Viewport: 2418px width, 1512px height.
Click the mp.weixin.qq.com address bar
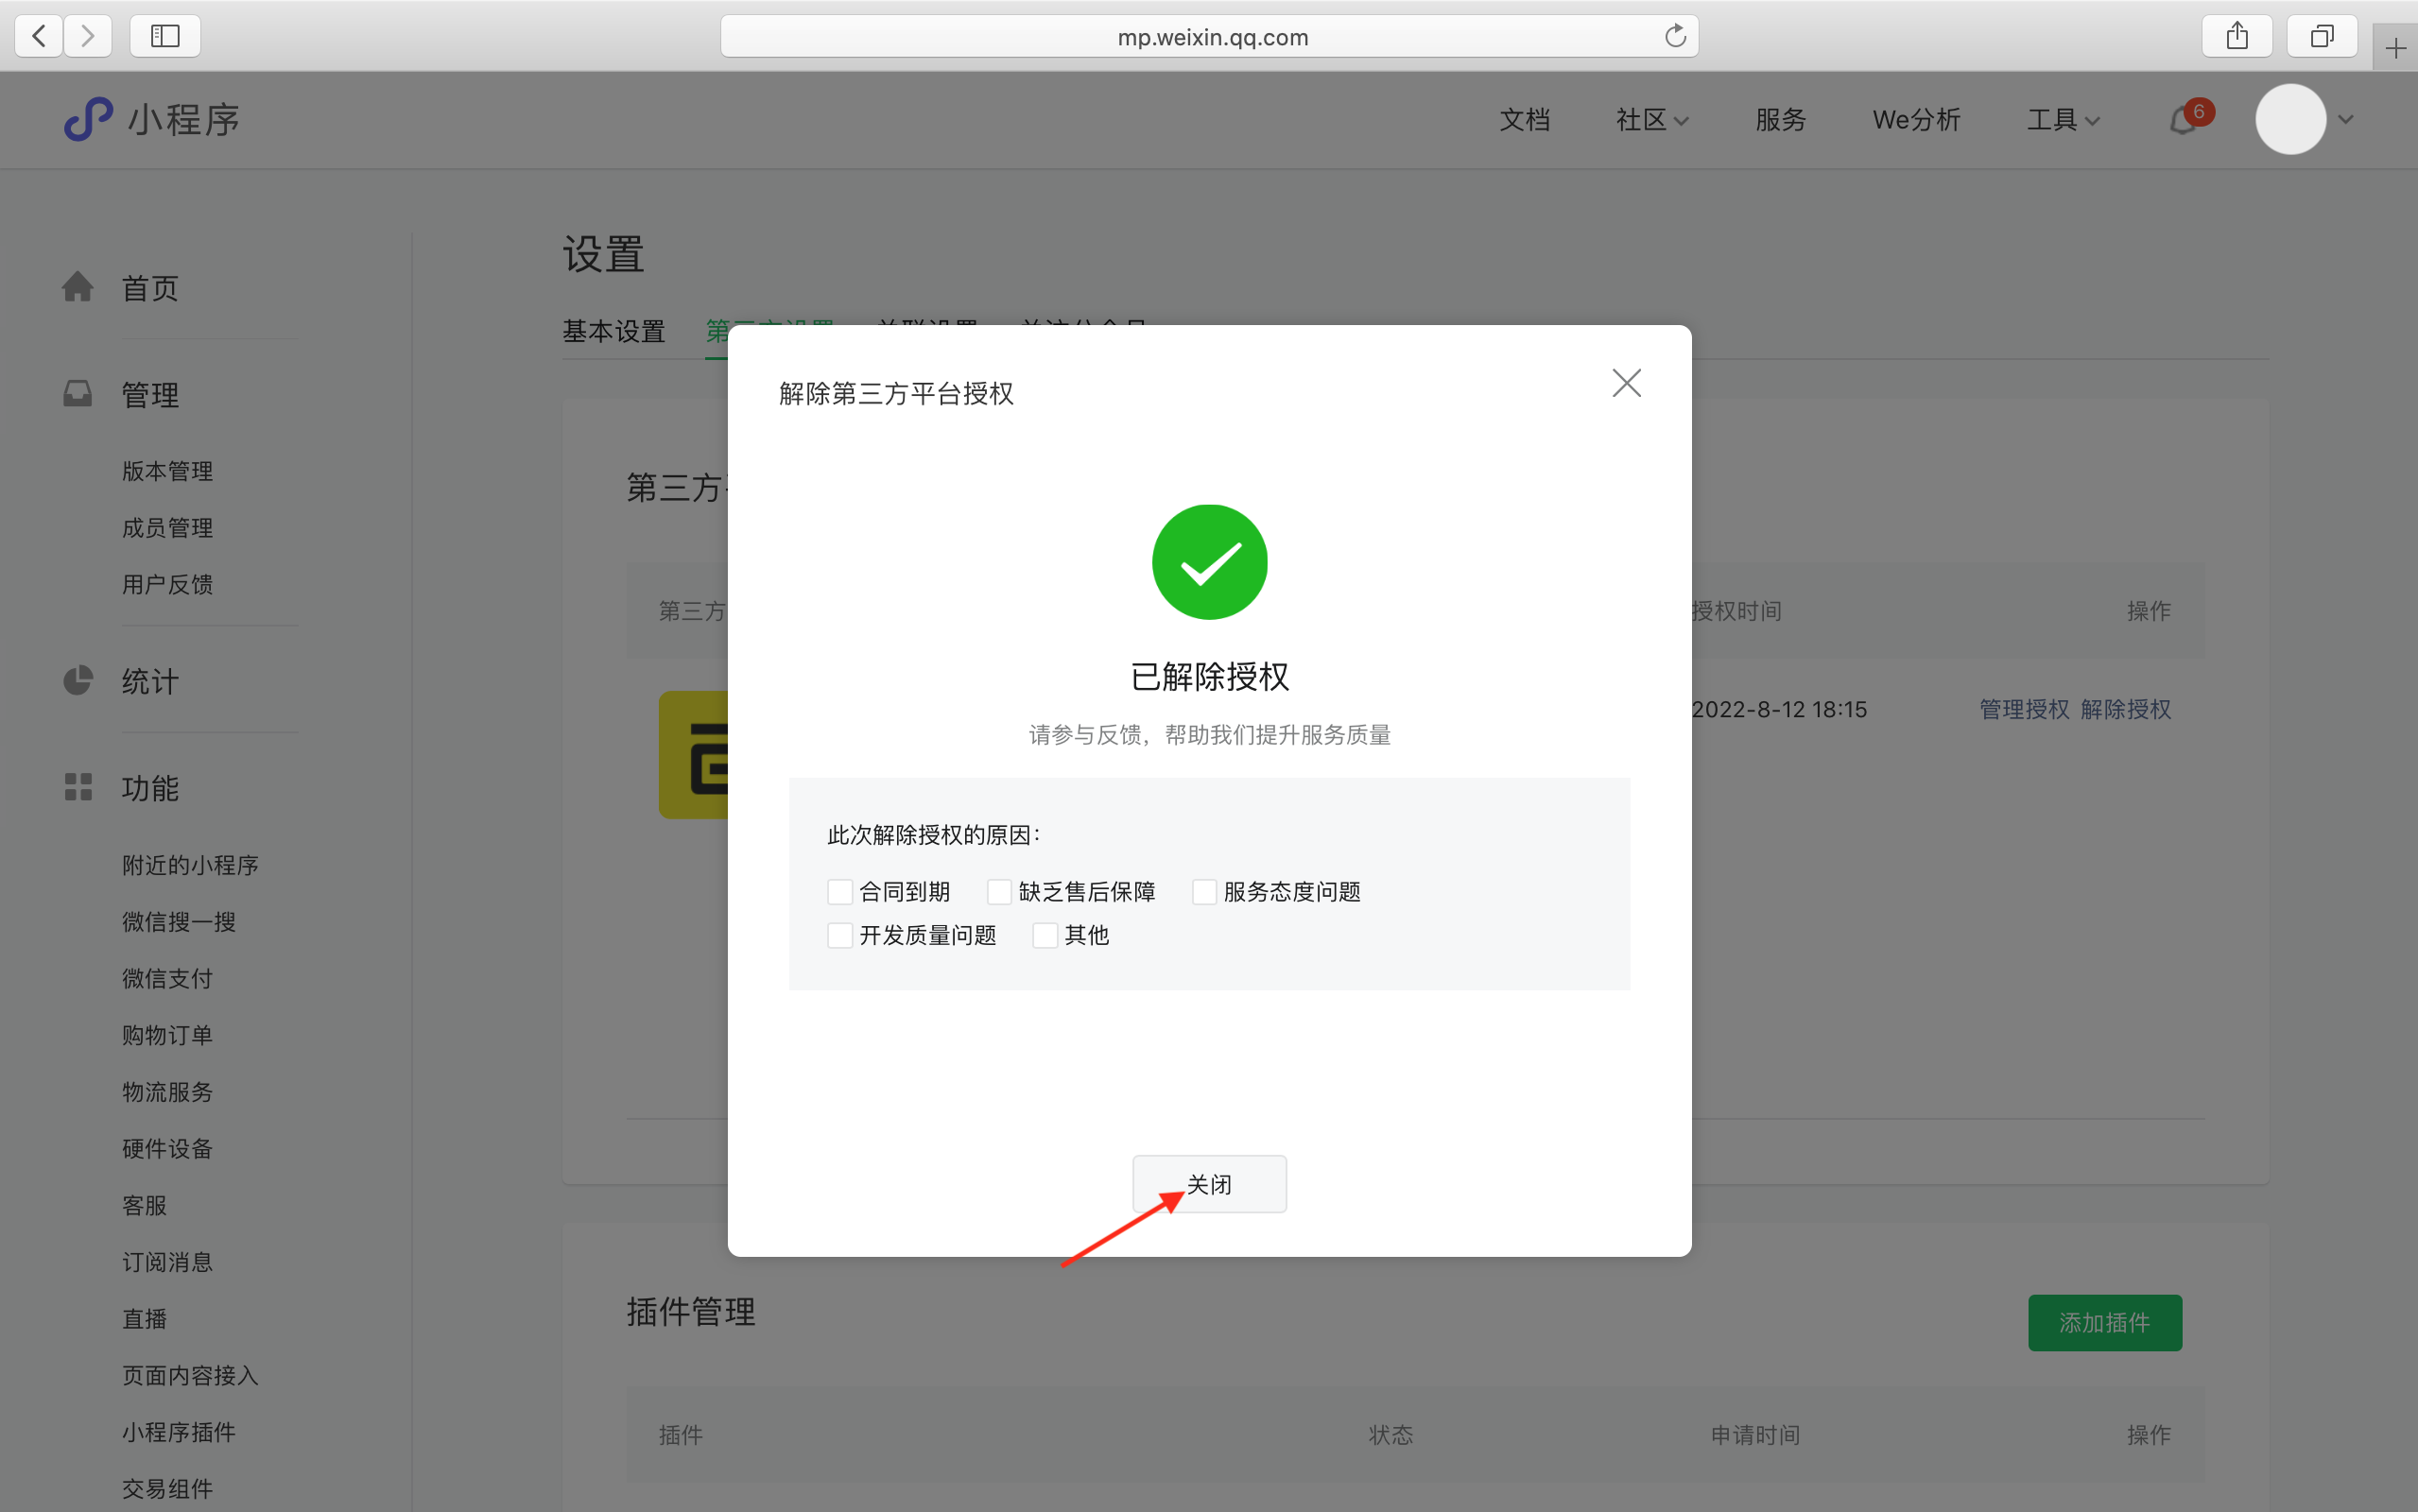point(1209,37)
